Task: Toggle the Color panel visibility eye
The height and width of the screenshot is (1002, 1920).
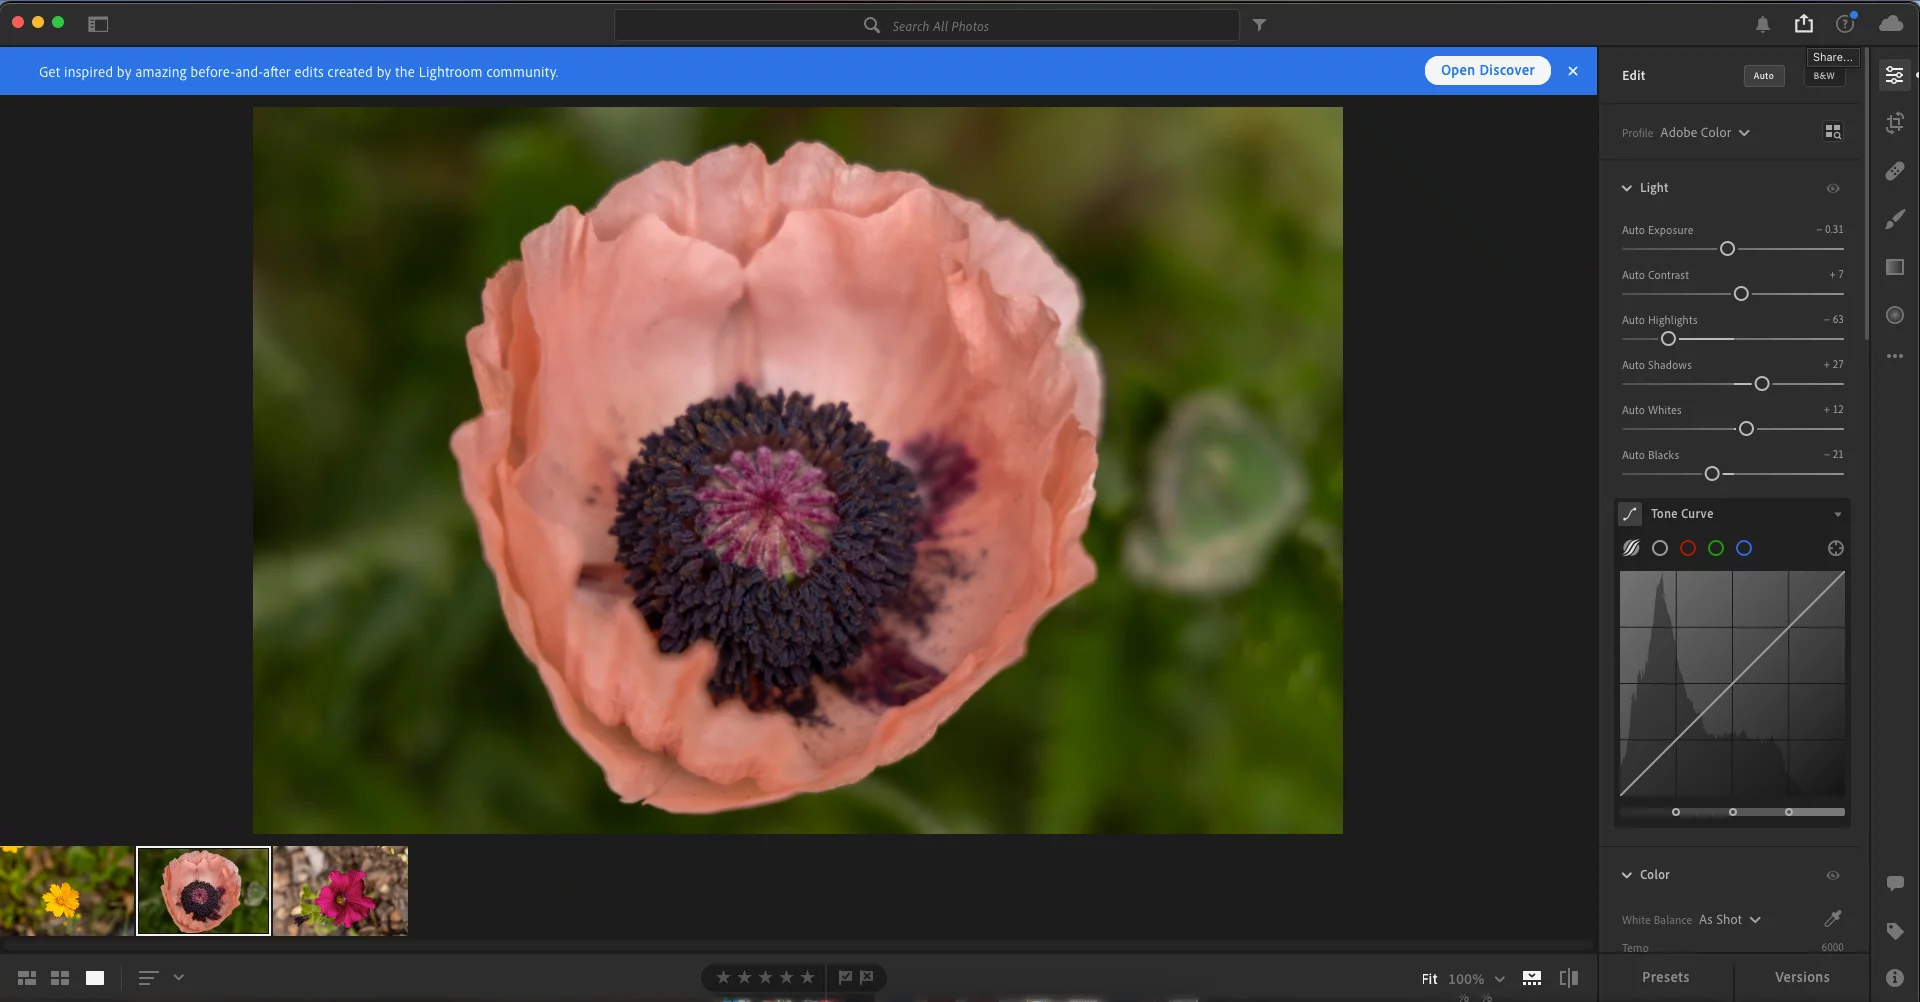Action: pyautogui.click(x=1835, y=874)
